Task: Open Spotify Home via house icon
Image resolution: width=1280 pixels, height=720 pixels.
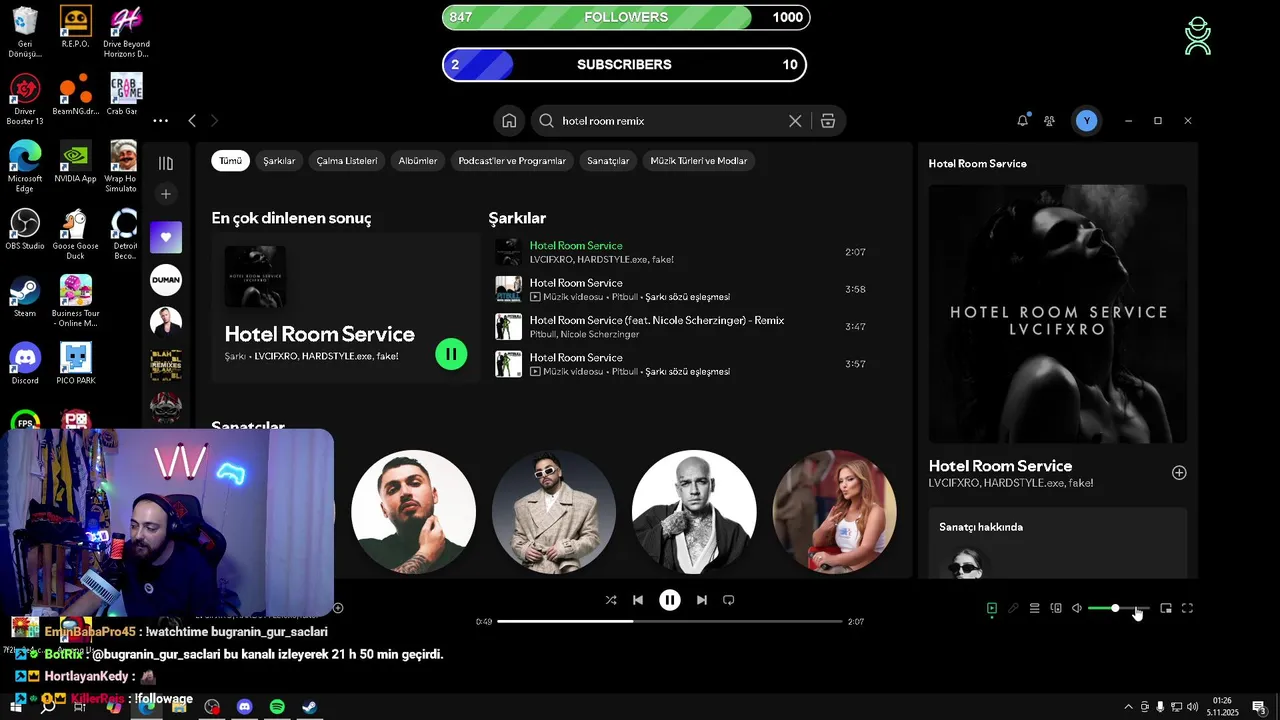Action: pos(509,121)
